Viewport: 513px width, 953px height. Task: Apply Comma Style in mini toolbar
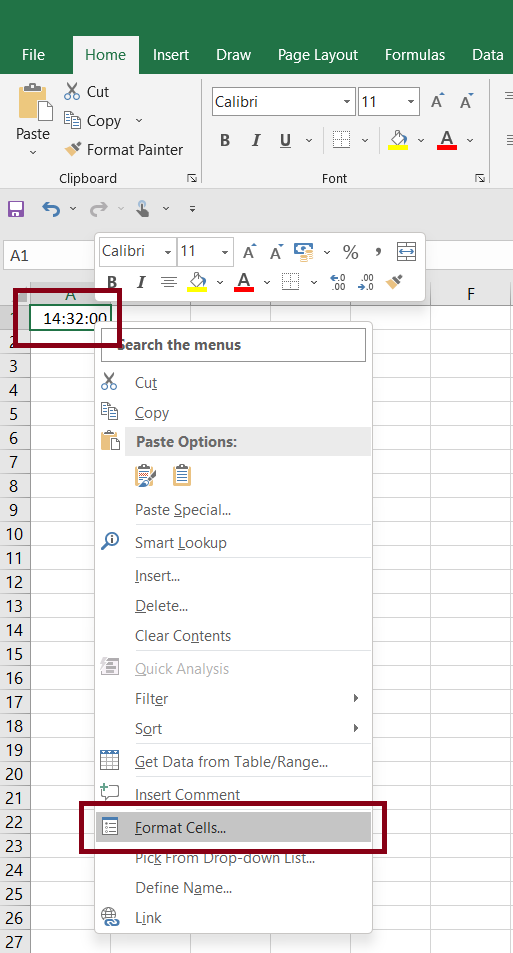(379, 252)
